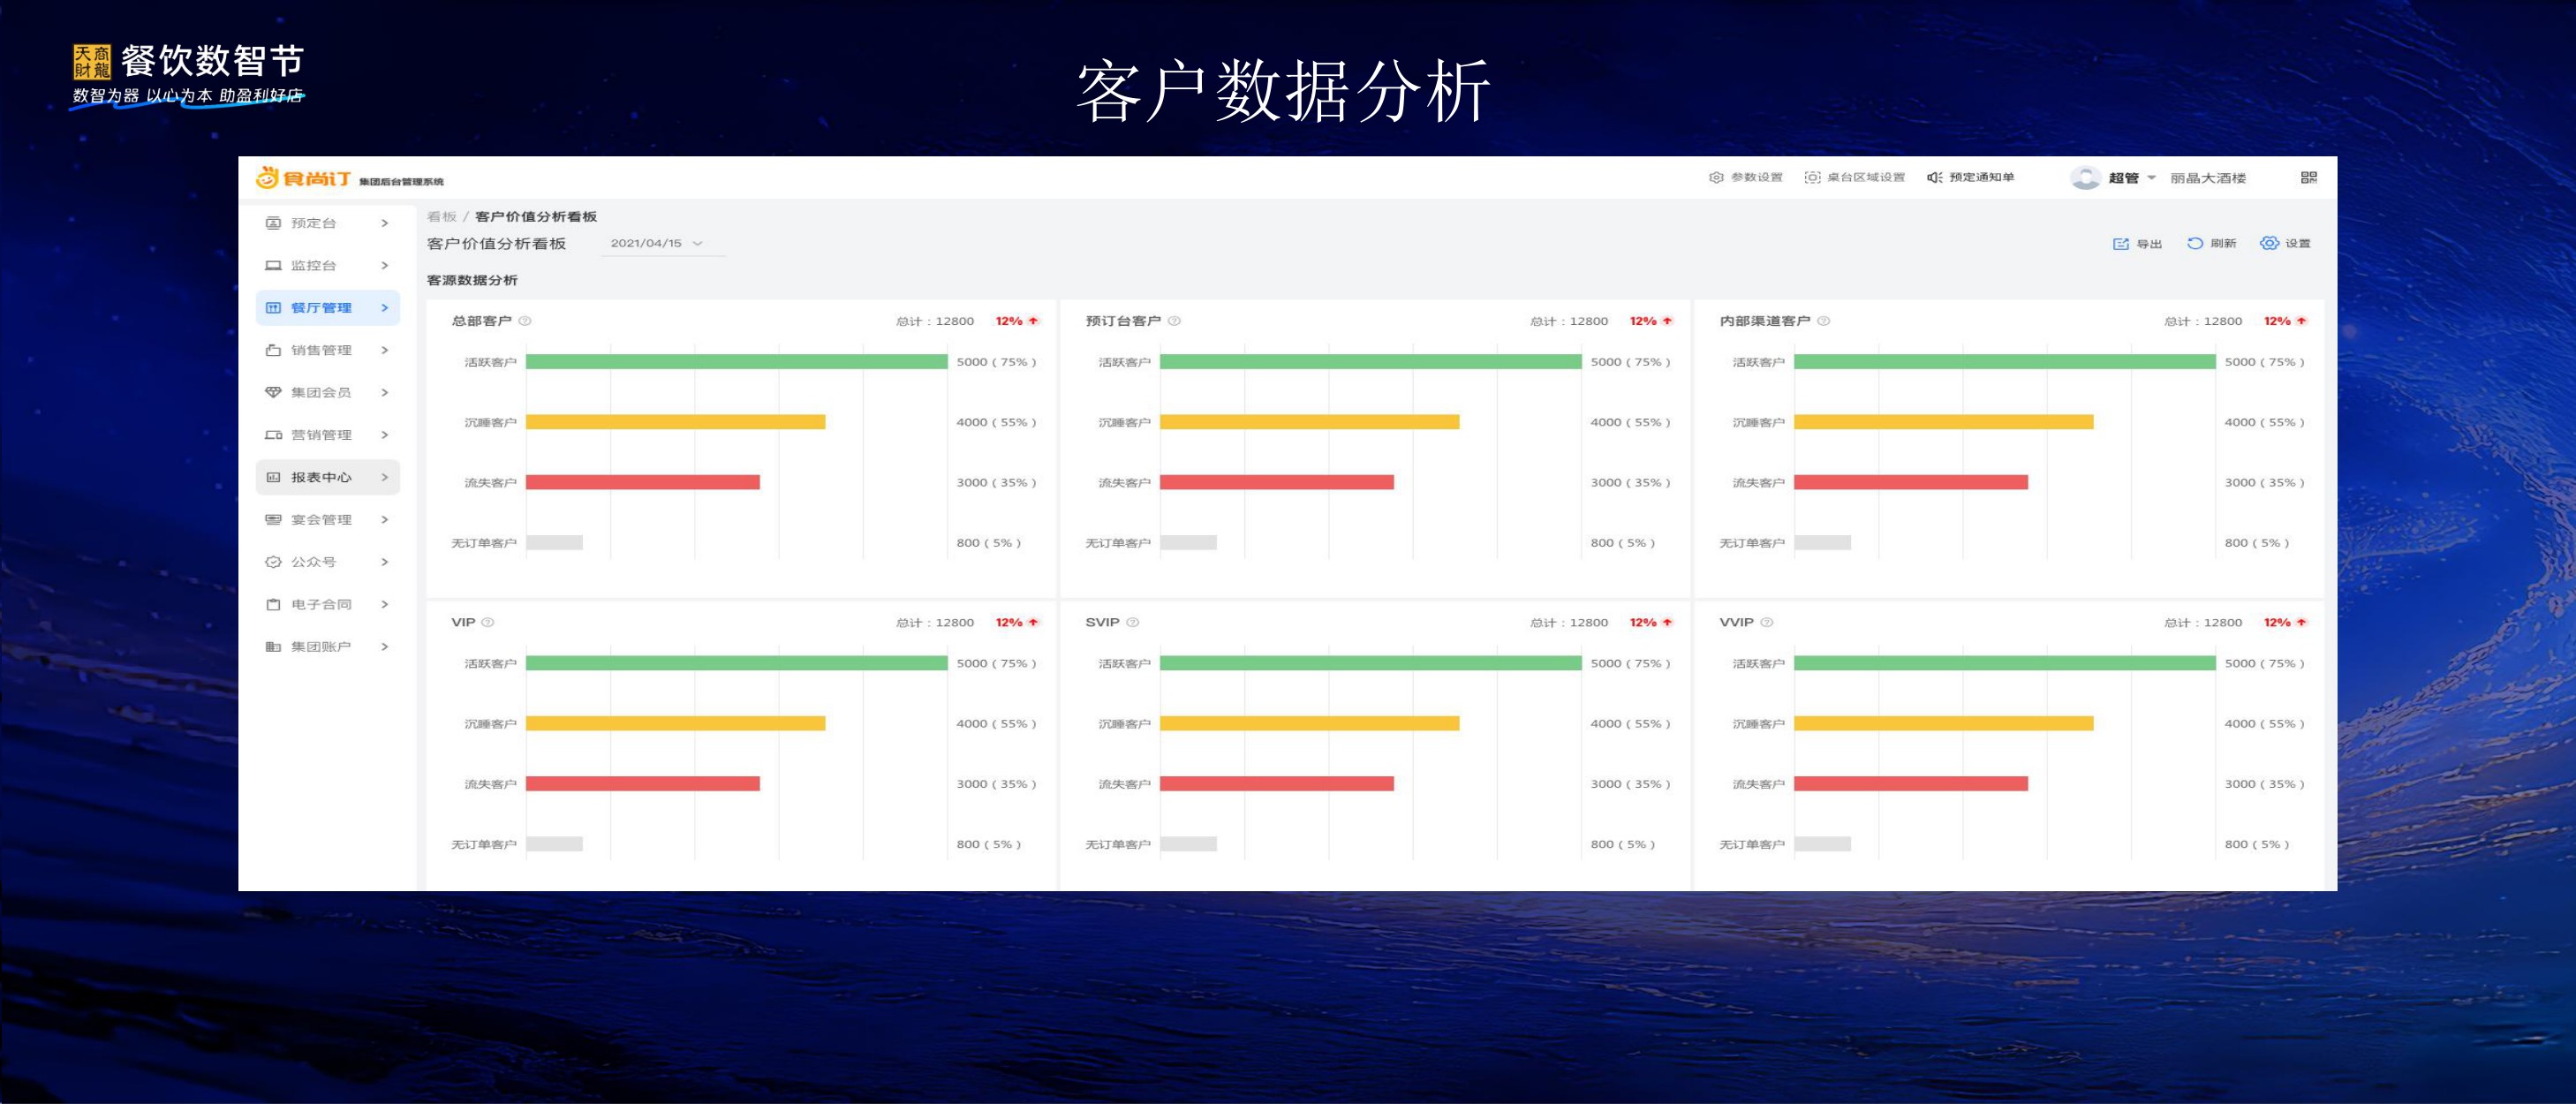Screen dimensions: 2576x1104
Task: Click the 集团会员 diamond icon
Action: (x=273, y=392)
